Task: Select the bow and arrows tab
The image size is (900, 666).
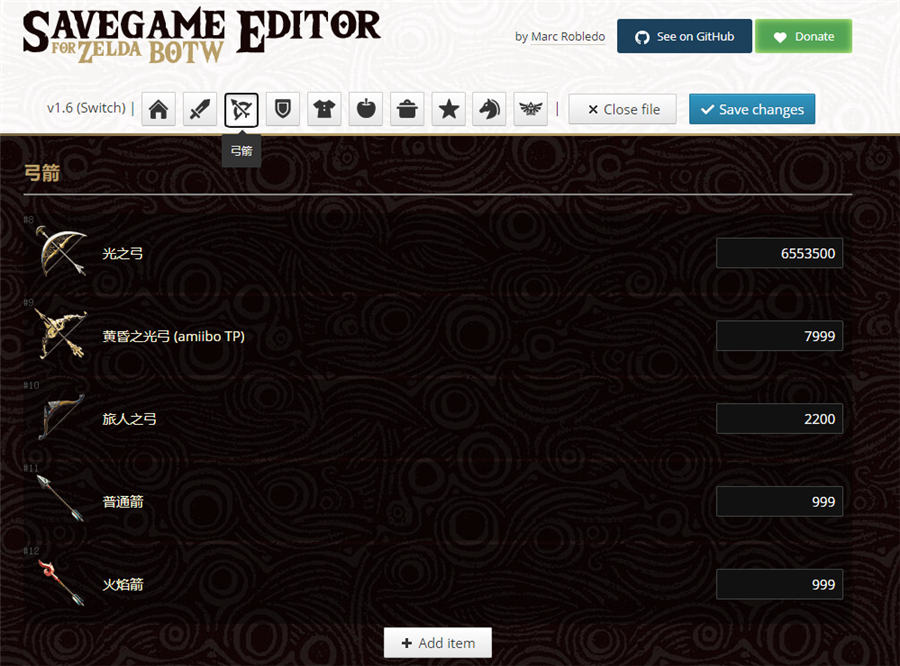Action: [241, 109]
